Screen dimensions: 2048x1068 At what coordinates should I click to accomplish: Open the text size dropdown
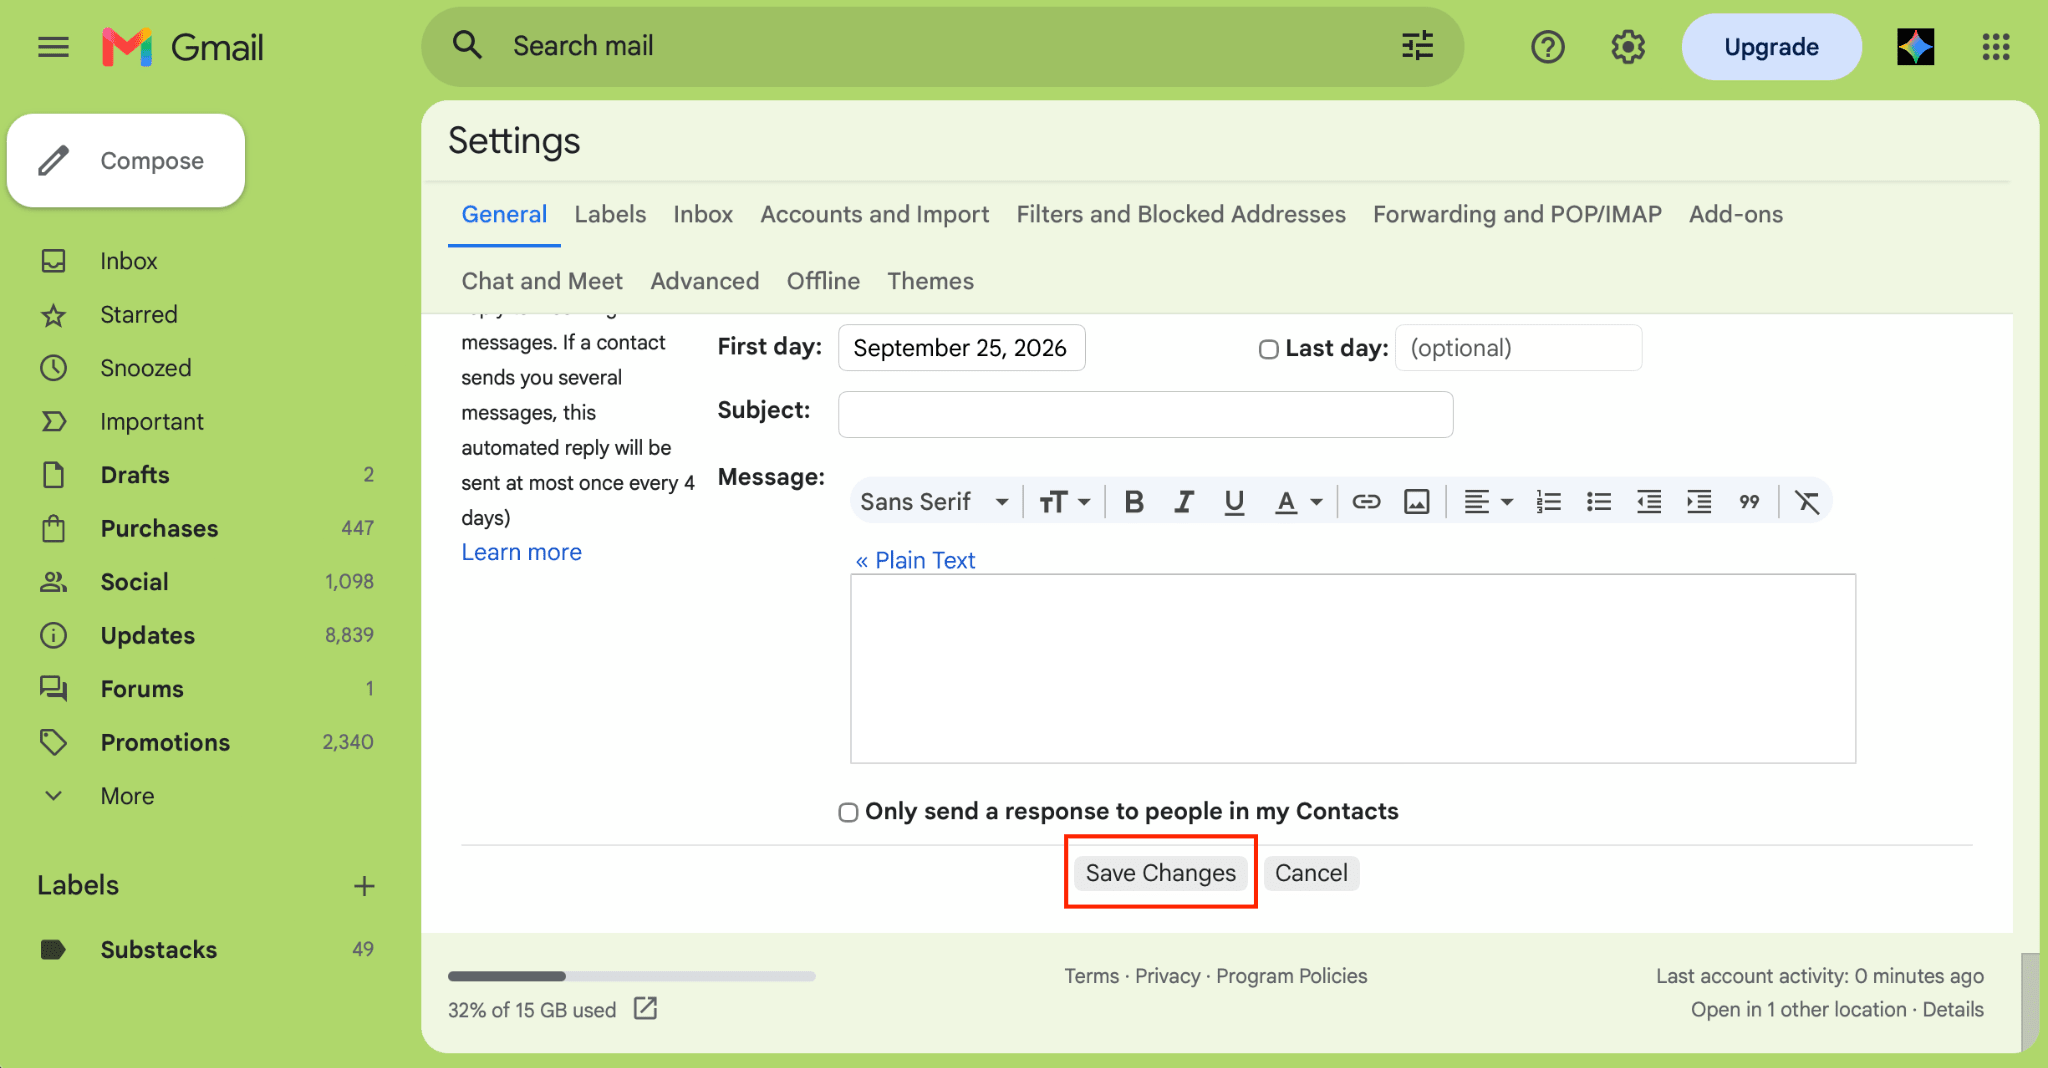[1064, 502]
